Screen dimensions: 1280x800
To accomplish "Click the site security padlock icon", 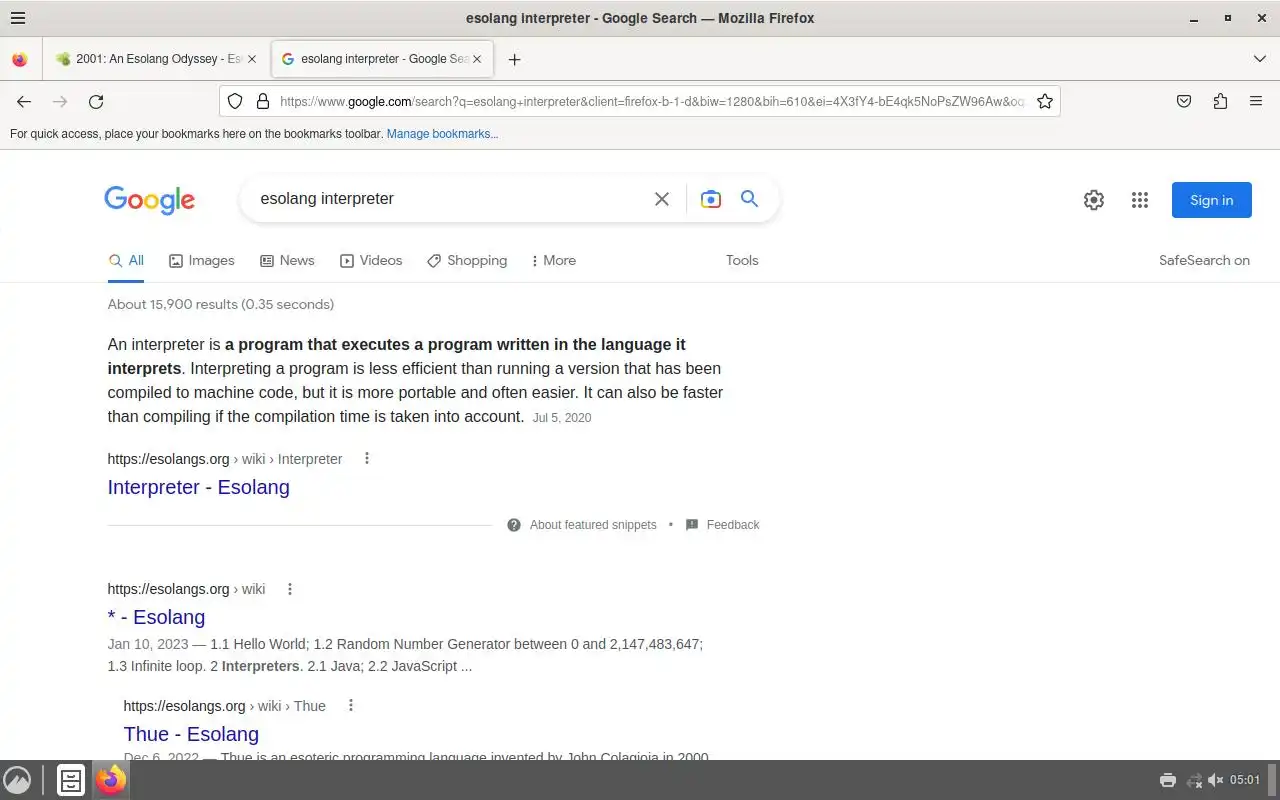I will coord(263,101).
